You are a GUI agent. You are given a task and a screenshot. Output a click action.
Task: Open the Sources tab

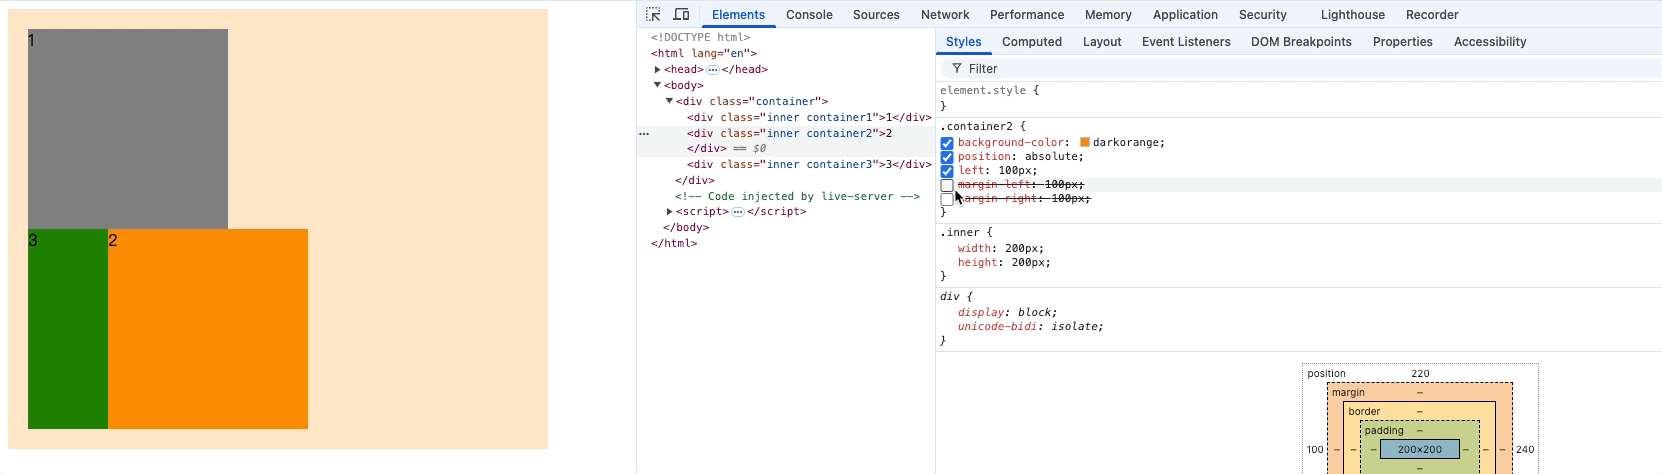pos(876,15)
